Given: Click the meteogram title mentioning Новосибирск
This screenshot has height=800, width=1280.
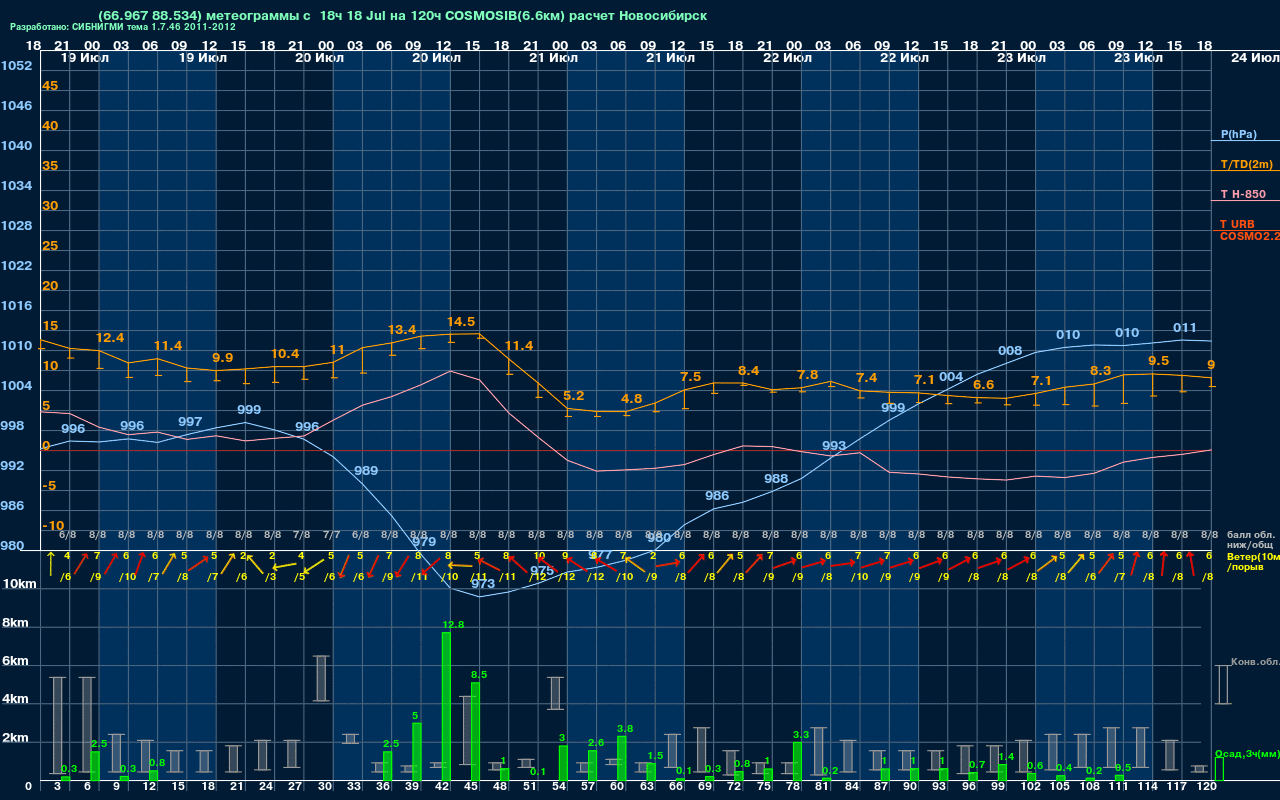Looking at the screenshot, I should 403,16.
